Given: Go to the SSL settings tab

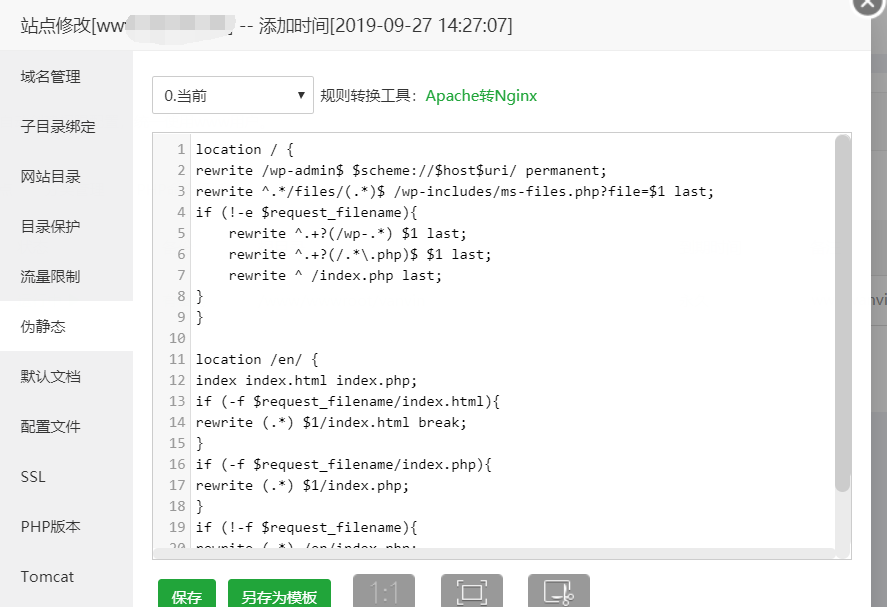Looking at the screenshot, I should 33,477.
